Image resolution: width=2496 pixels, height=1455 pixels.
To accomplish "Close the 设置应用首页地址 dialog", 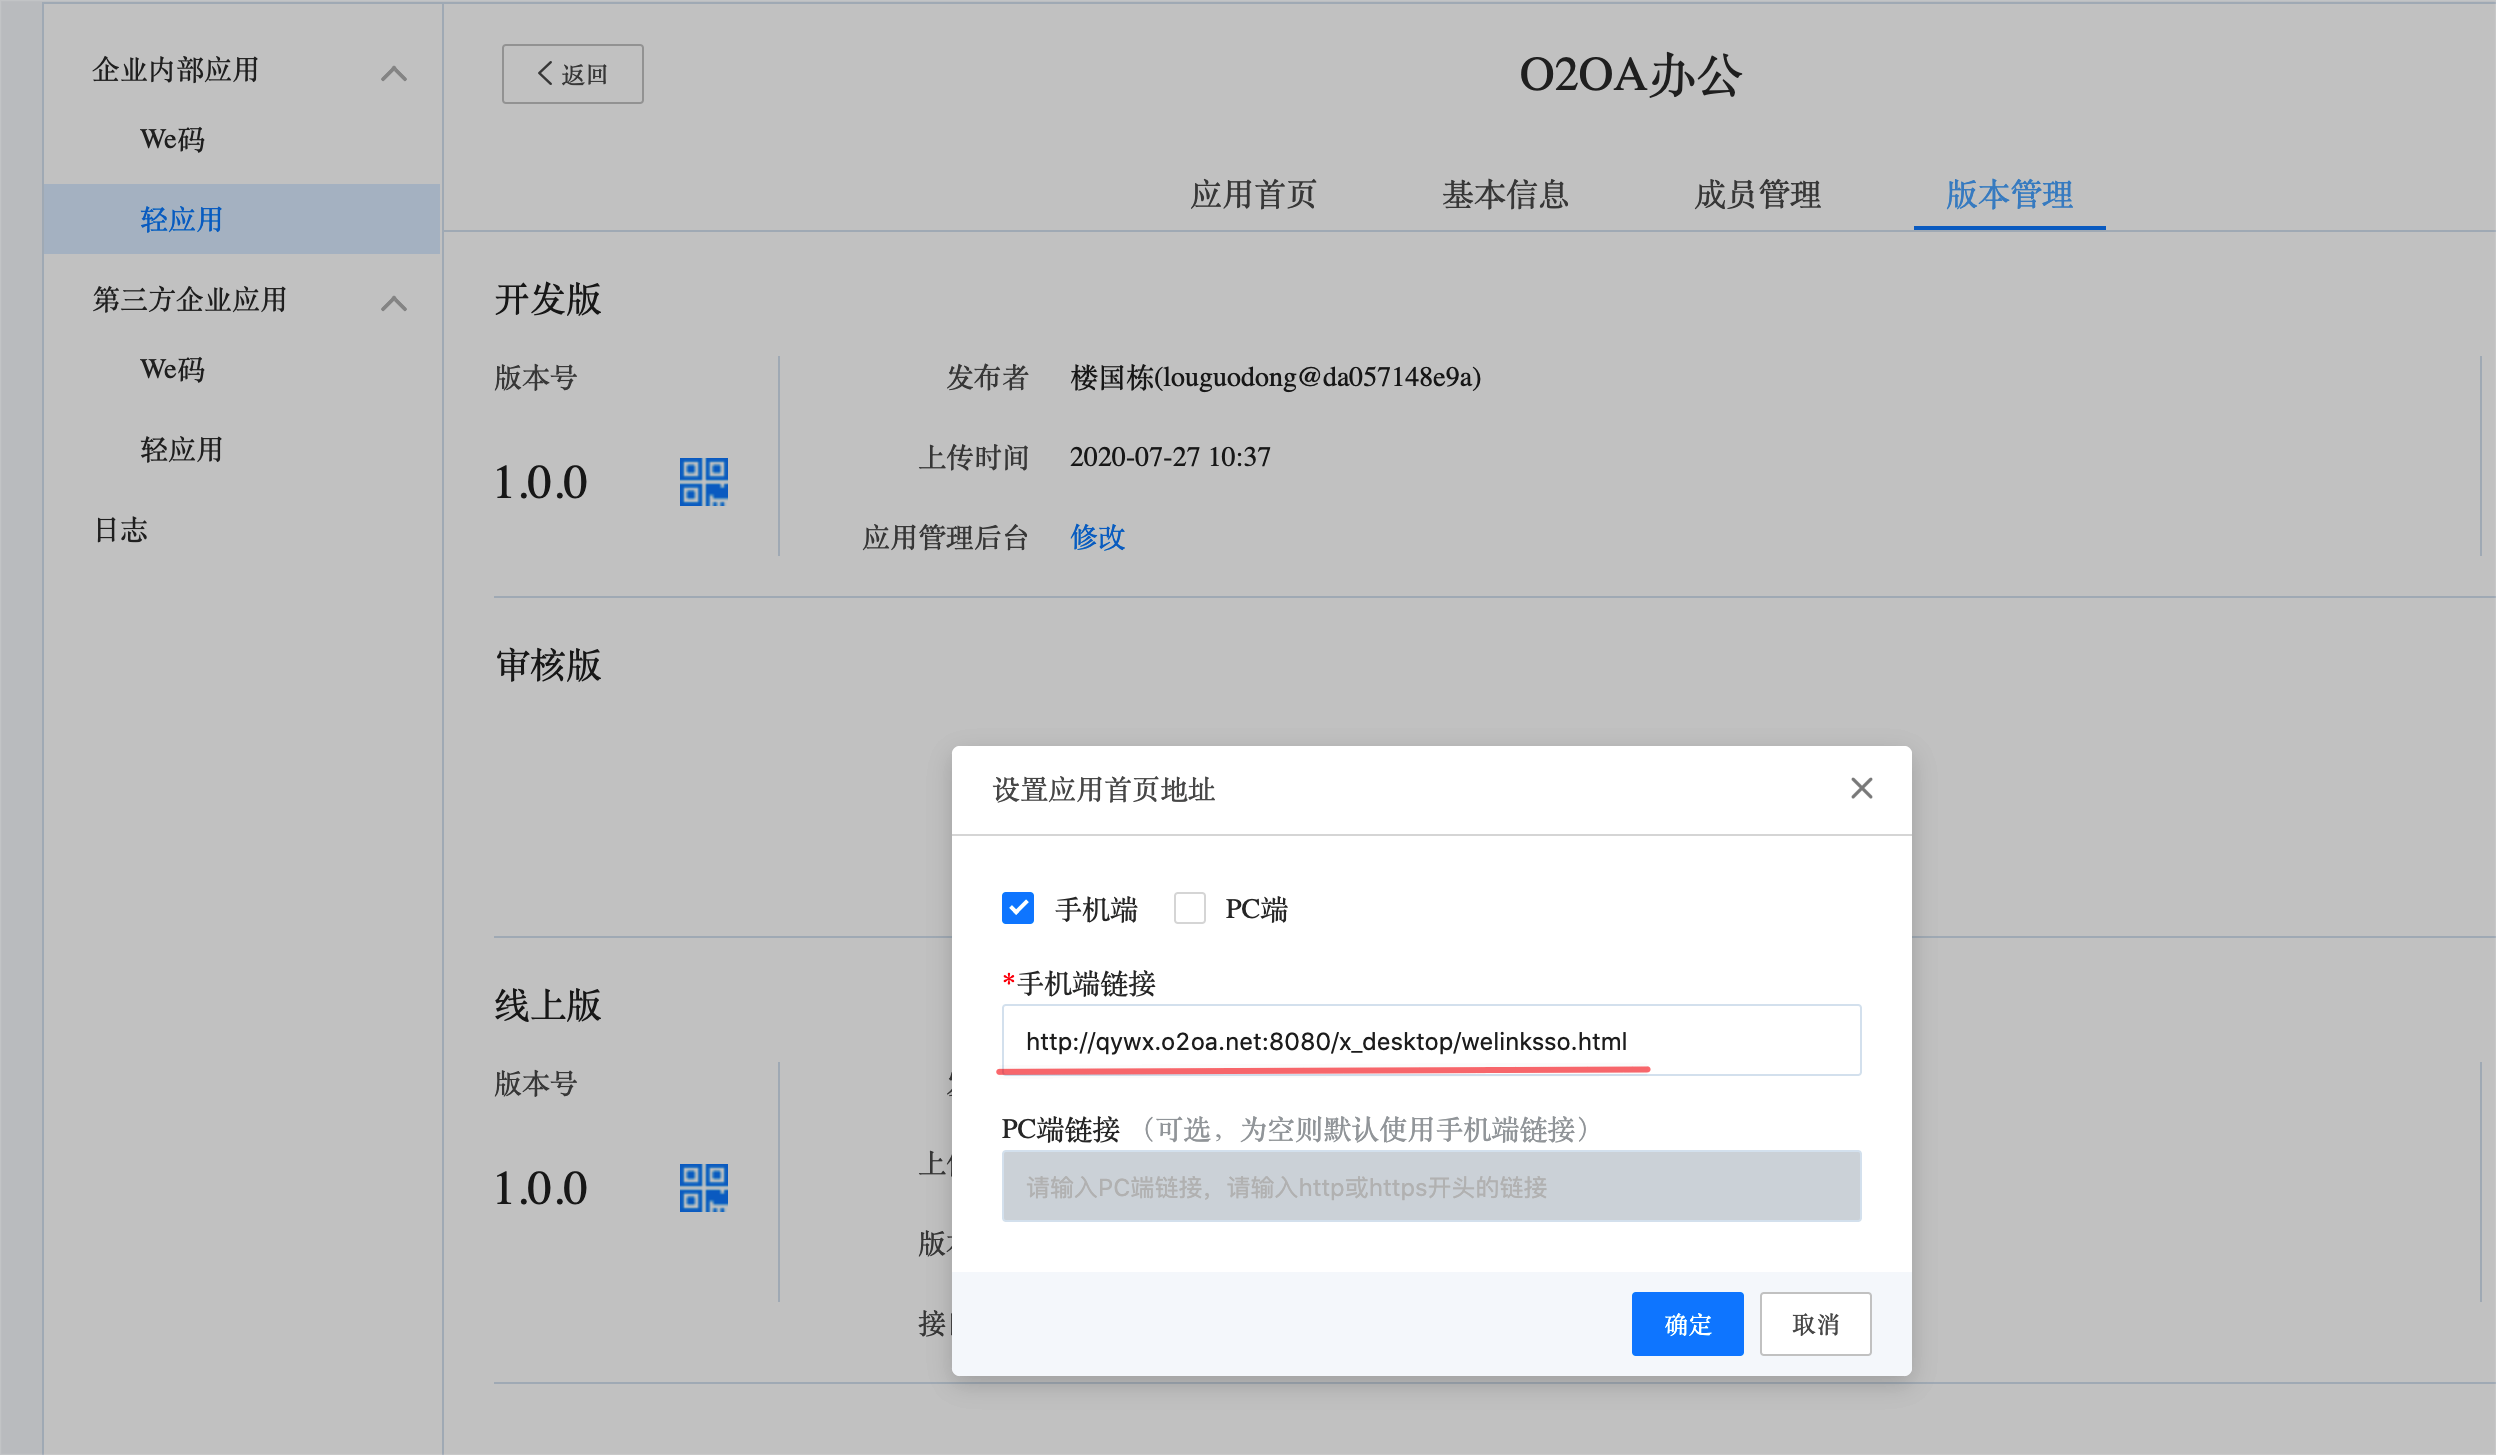I will click(1861, 788).
